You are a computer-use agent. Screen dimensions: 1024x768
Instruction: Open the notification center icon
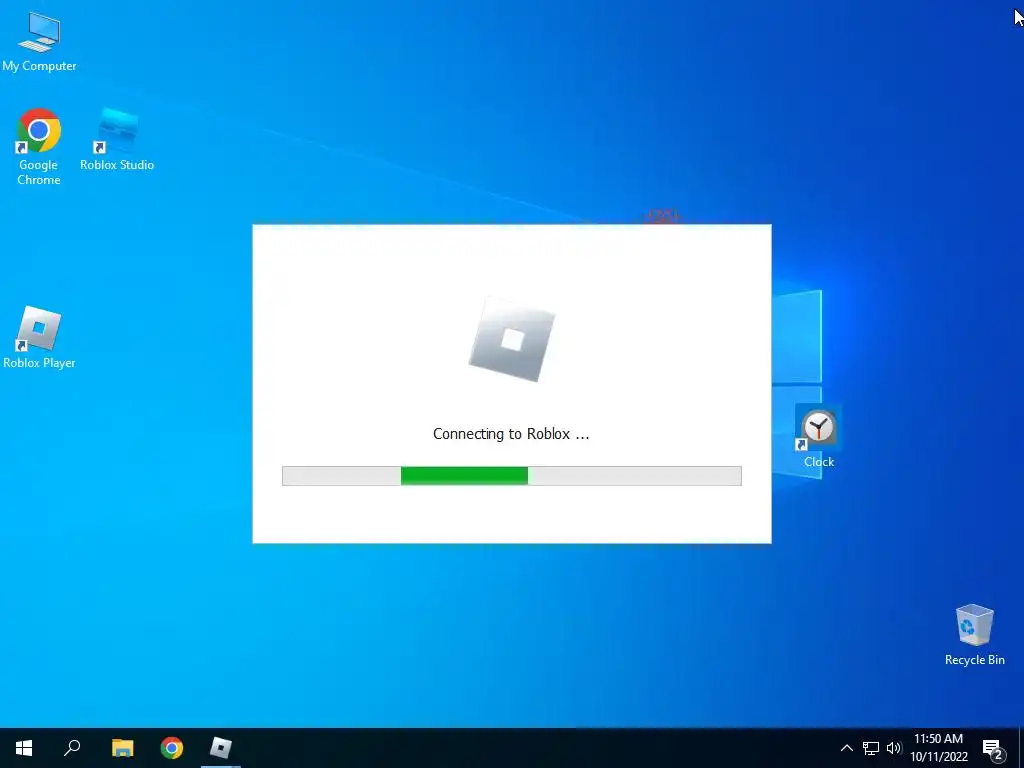click(x=993, y=748)
